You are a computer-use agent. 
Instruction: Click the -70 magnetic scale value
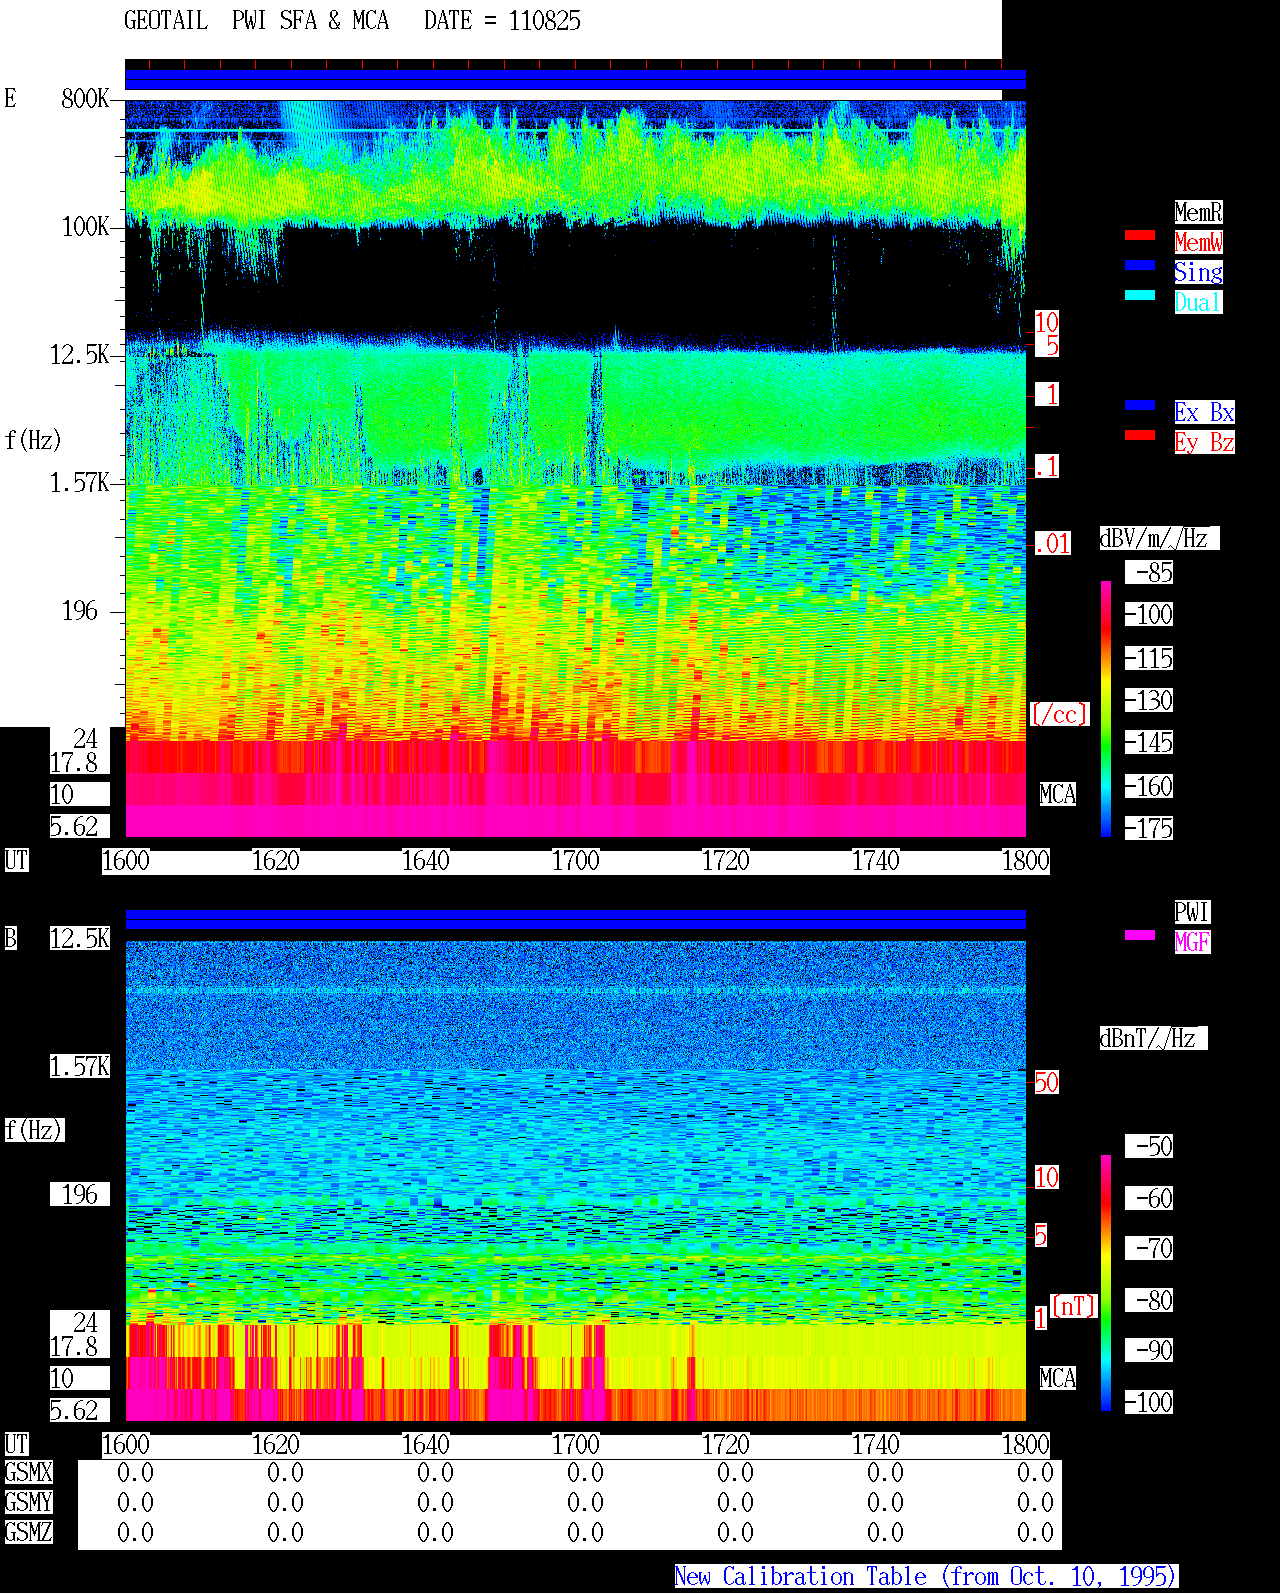[1151, 1248]
